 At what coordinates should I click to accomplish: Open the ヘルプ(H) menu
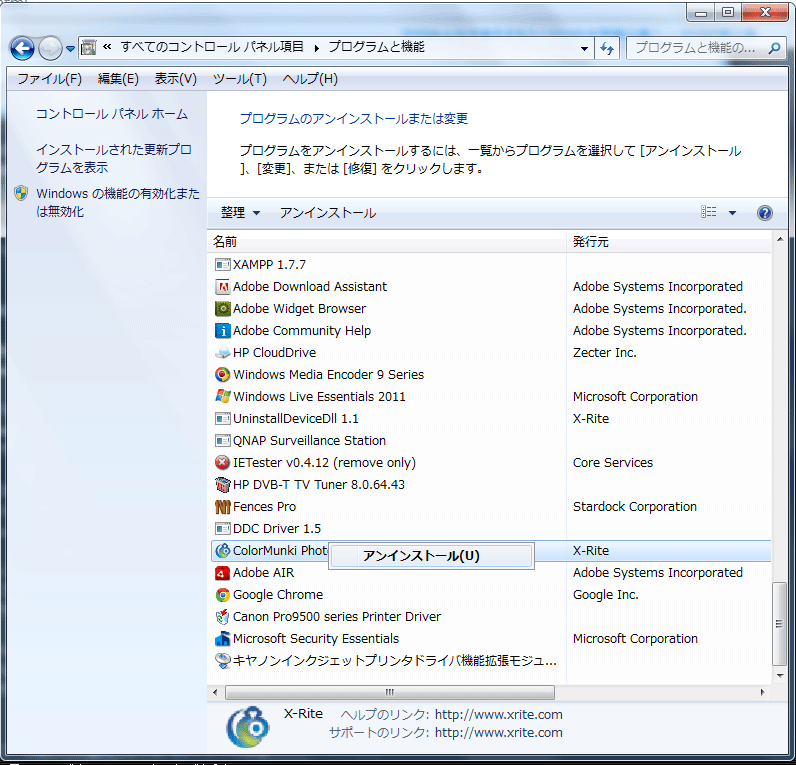(310, 79)
